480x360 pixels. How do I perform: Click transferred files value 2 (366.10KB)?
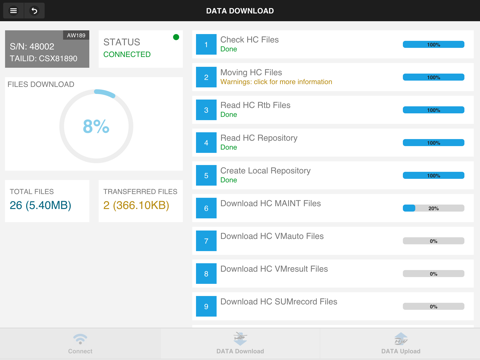coord(136,205)
